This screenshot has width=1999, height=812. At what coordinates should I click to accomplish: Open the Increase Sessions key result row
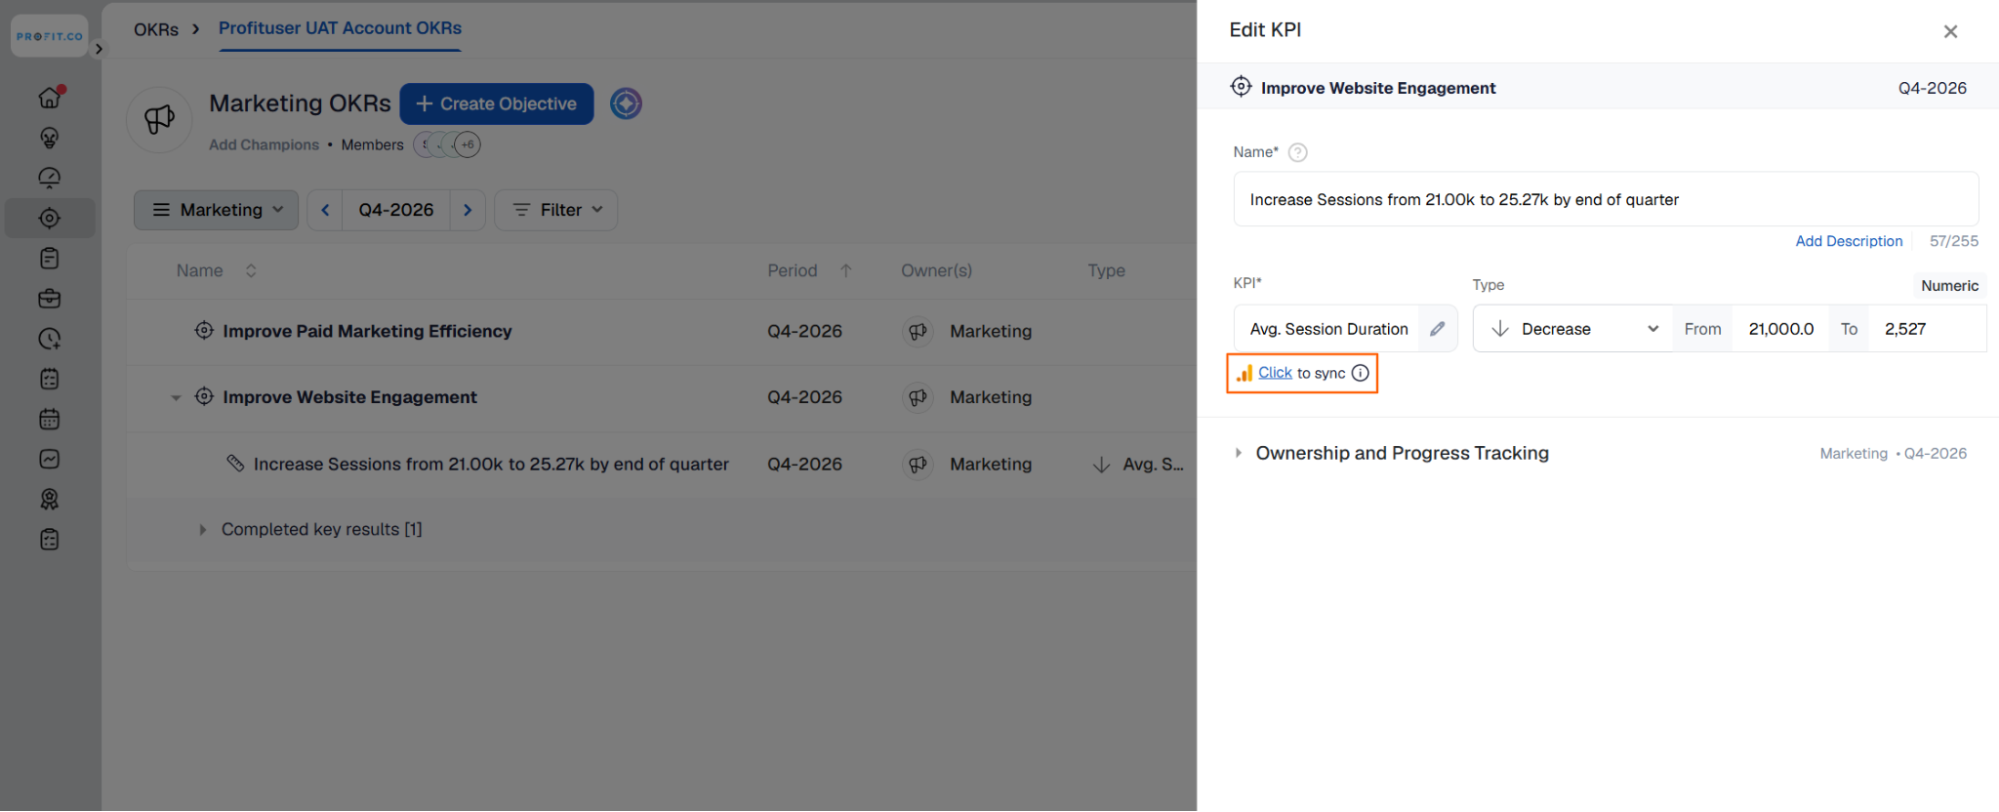[490, 464]
